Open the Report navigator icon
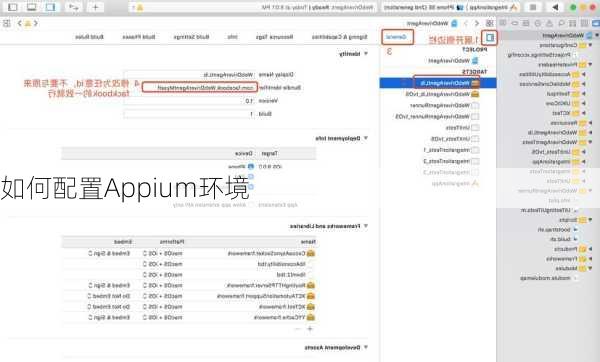The height and width of the screenshot is (362, 600). click(x=503, y=23)
